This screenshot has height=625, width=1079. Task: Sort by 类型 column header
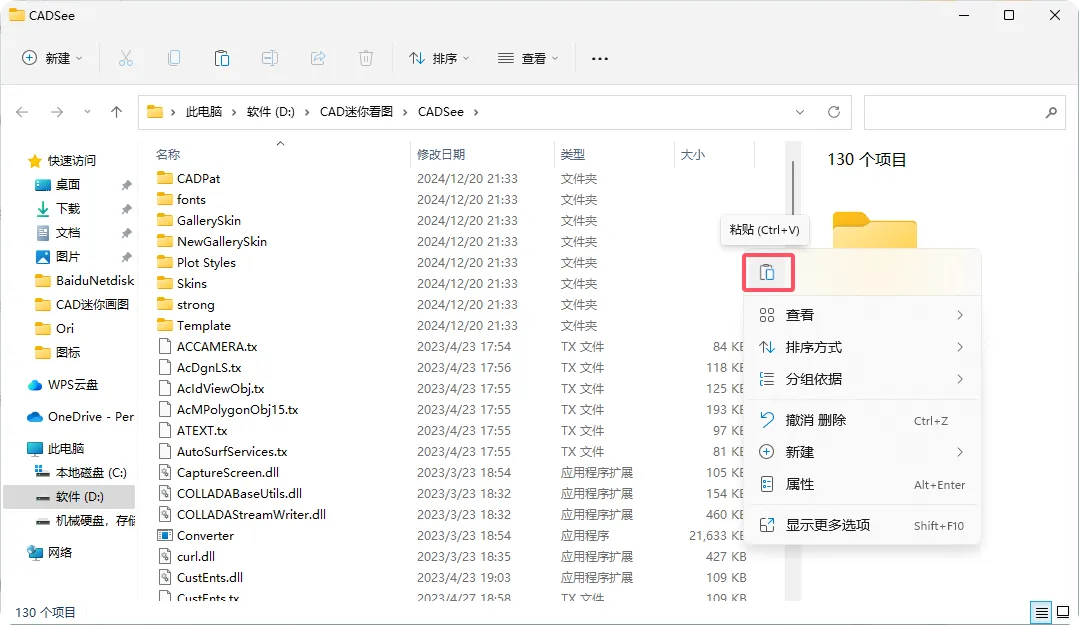573,155
